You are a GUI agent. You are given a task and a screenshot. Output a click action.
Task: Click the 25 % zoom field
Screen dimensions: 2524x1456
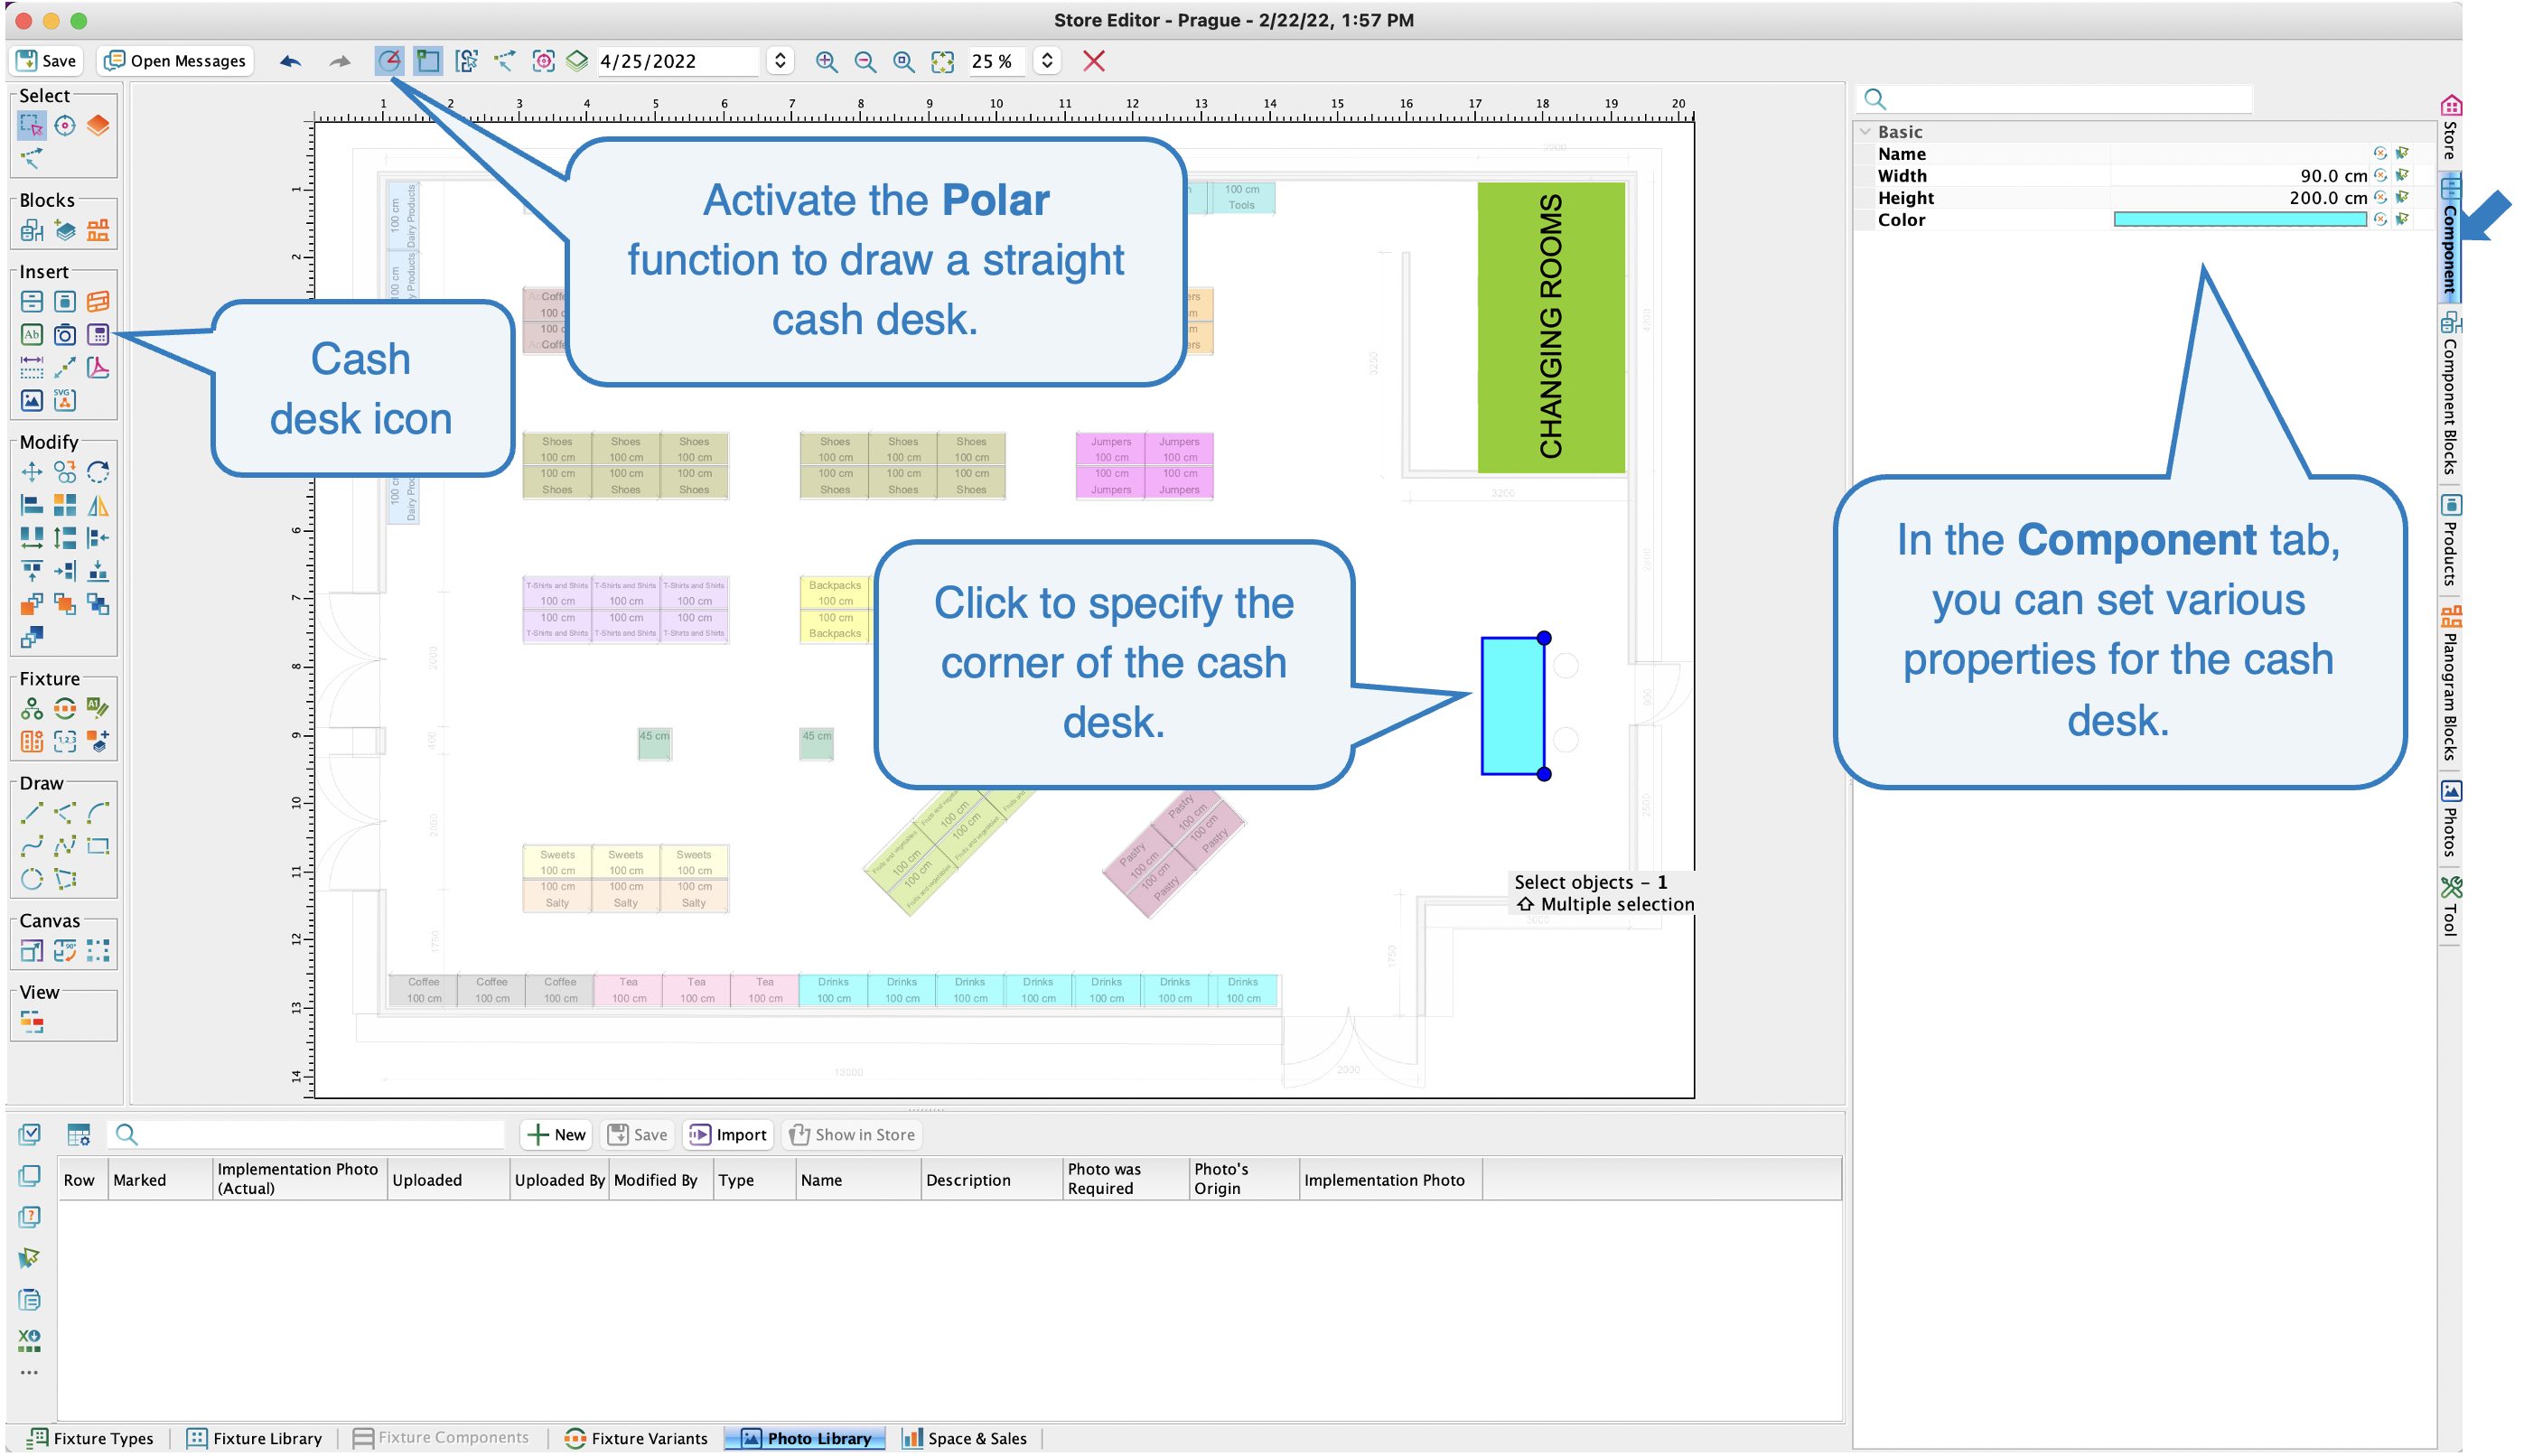[997, 61]
